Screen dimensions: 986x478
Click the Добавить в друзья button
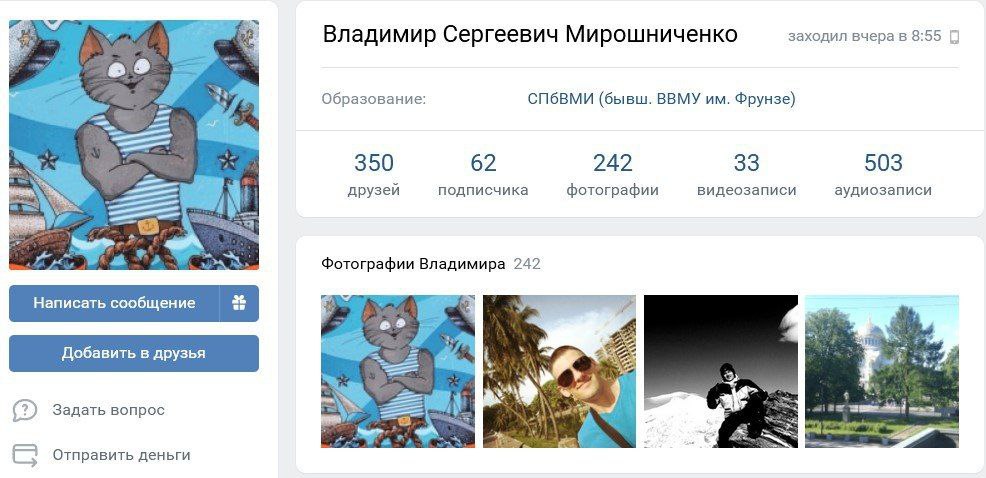pyautogui.click(x=134, y=353)
